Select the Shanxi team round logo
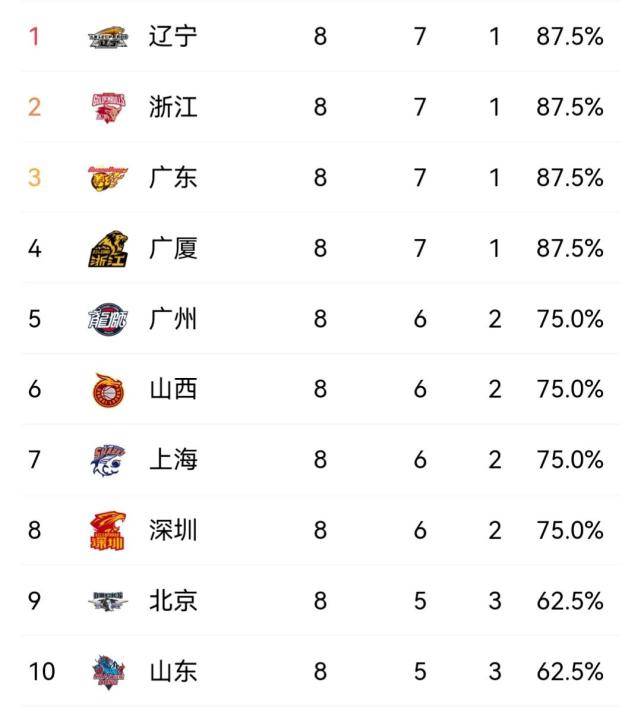 coord(108,390)
